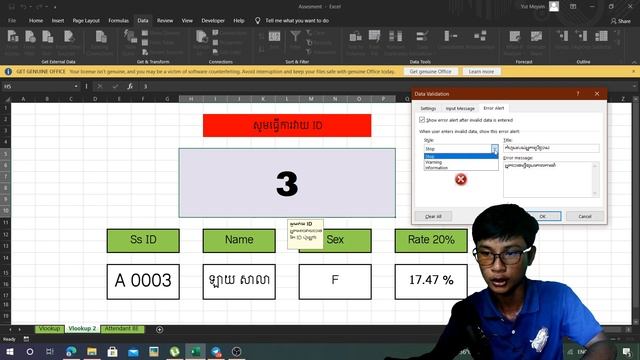Switch to Vlookup sheet tab

tap(49, 329)
